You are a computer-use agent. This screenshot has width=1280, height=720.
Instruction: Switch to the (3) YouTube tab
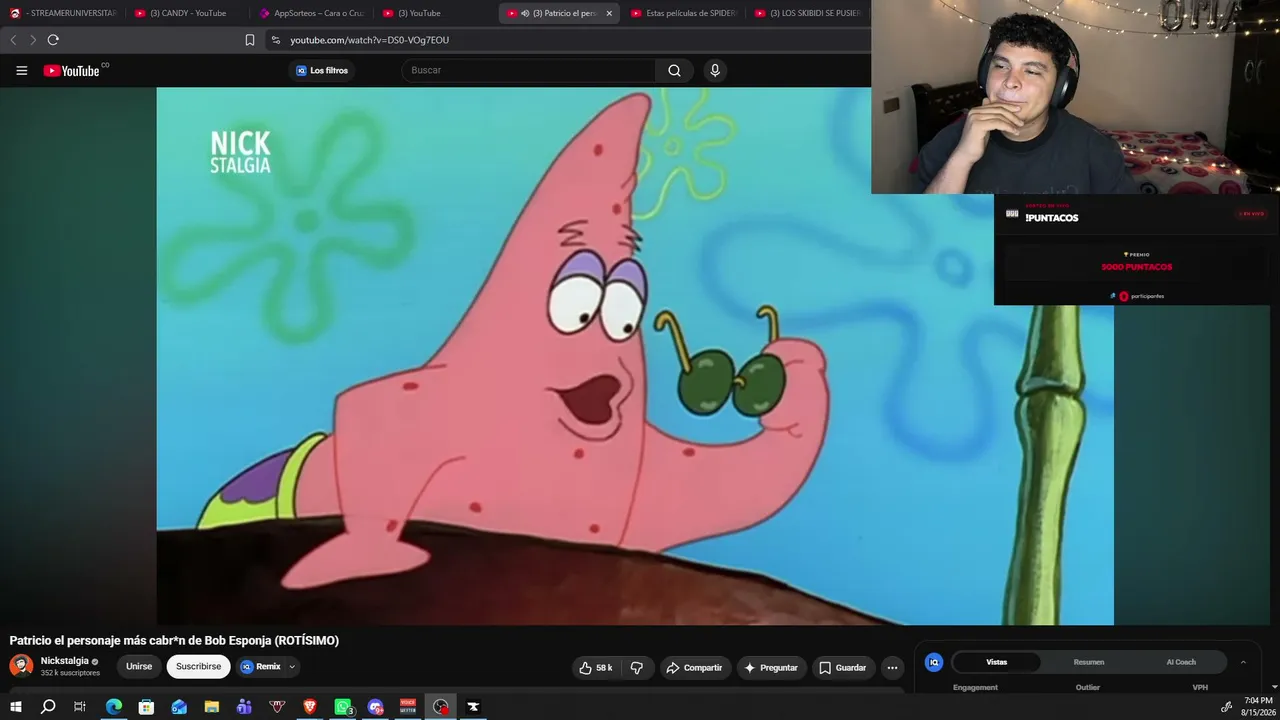coord(435,13)
